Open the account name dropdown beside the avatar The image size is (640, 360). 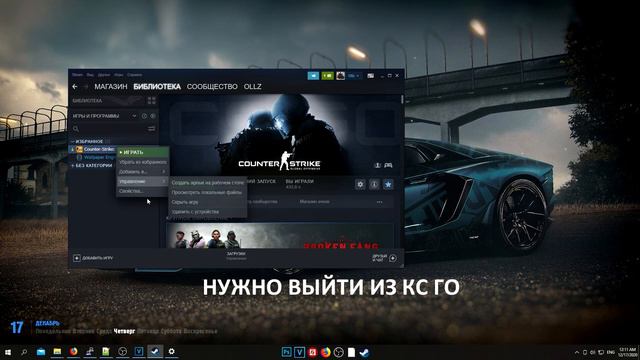tap(353, 76)
